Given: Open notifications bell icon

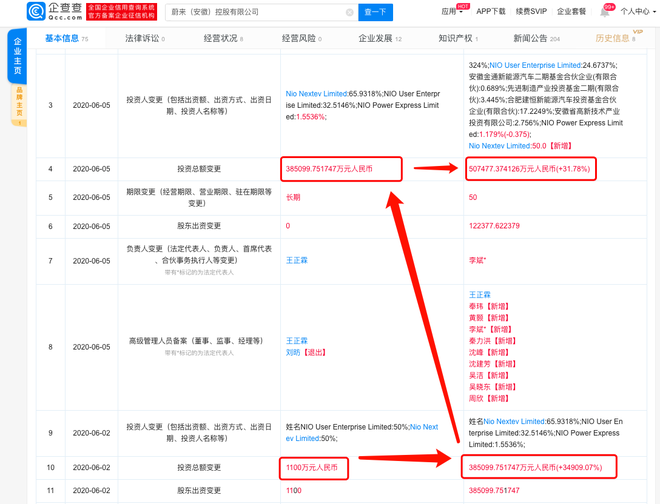Looking at the screenshot, I should coord(604,12).
